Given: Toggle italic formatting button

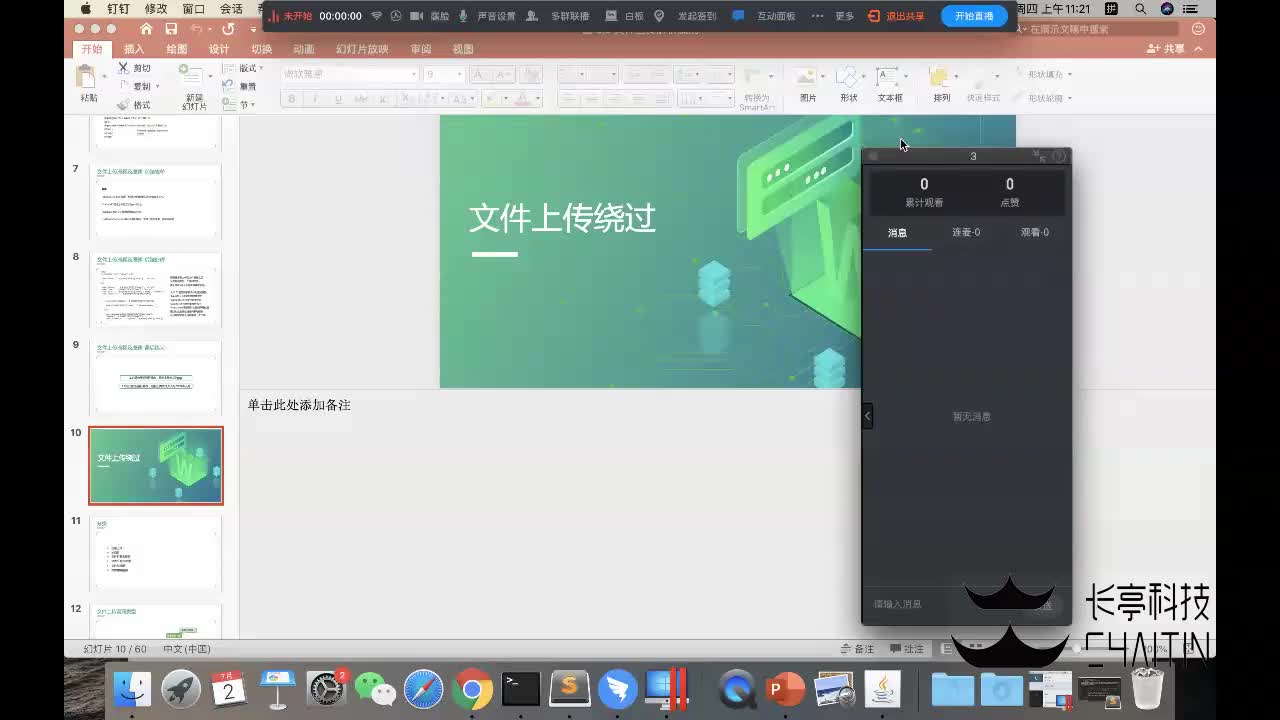Looking at the screenshot, I should coord(315,99).
